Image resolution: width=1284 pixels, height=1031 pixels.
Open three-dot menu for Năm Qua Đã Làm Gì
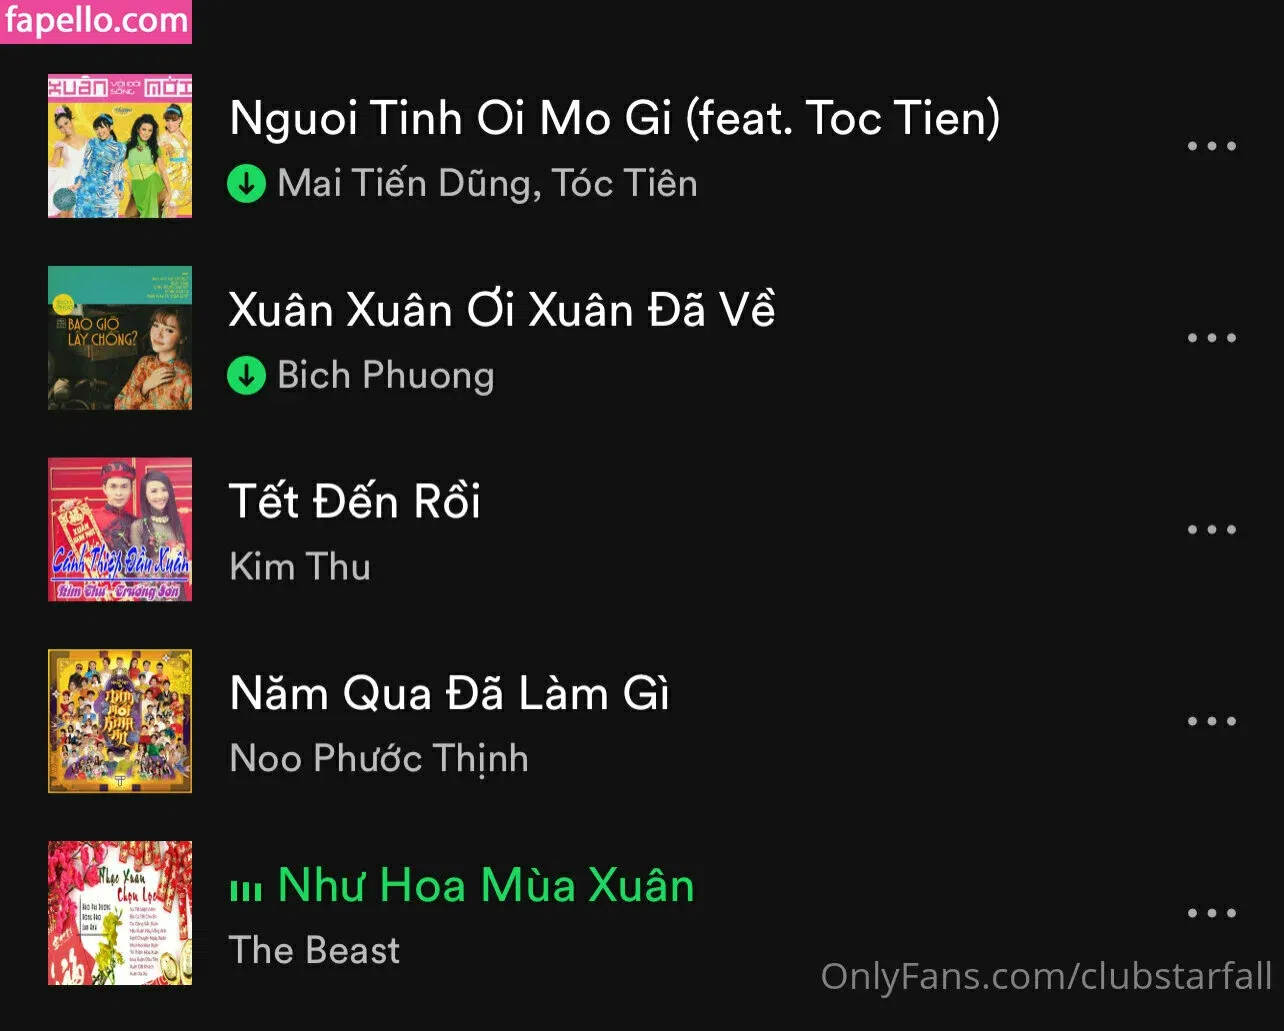(x=1211, y=722)
